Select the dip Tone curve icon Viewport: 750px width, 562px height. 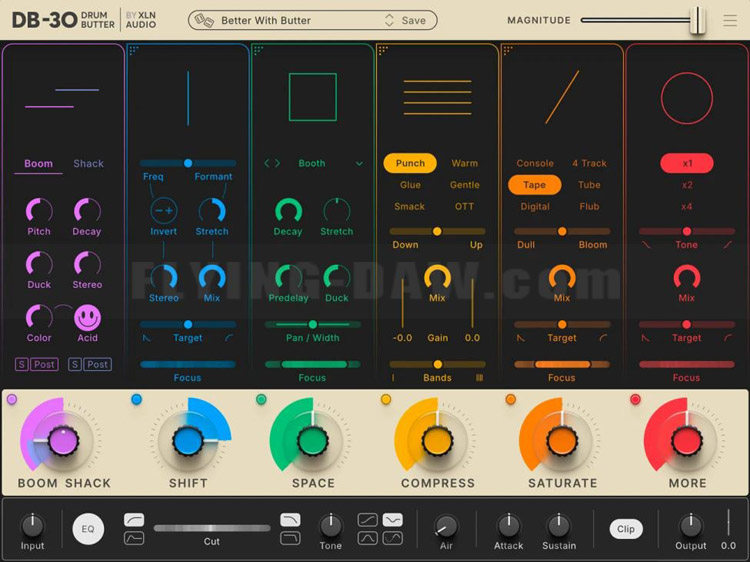(x=393, y=519)
